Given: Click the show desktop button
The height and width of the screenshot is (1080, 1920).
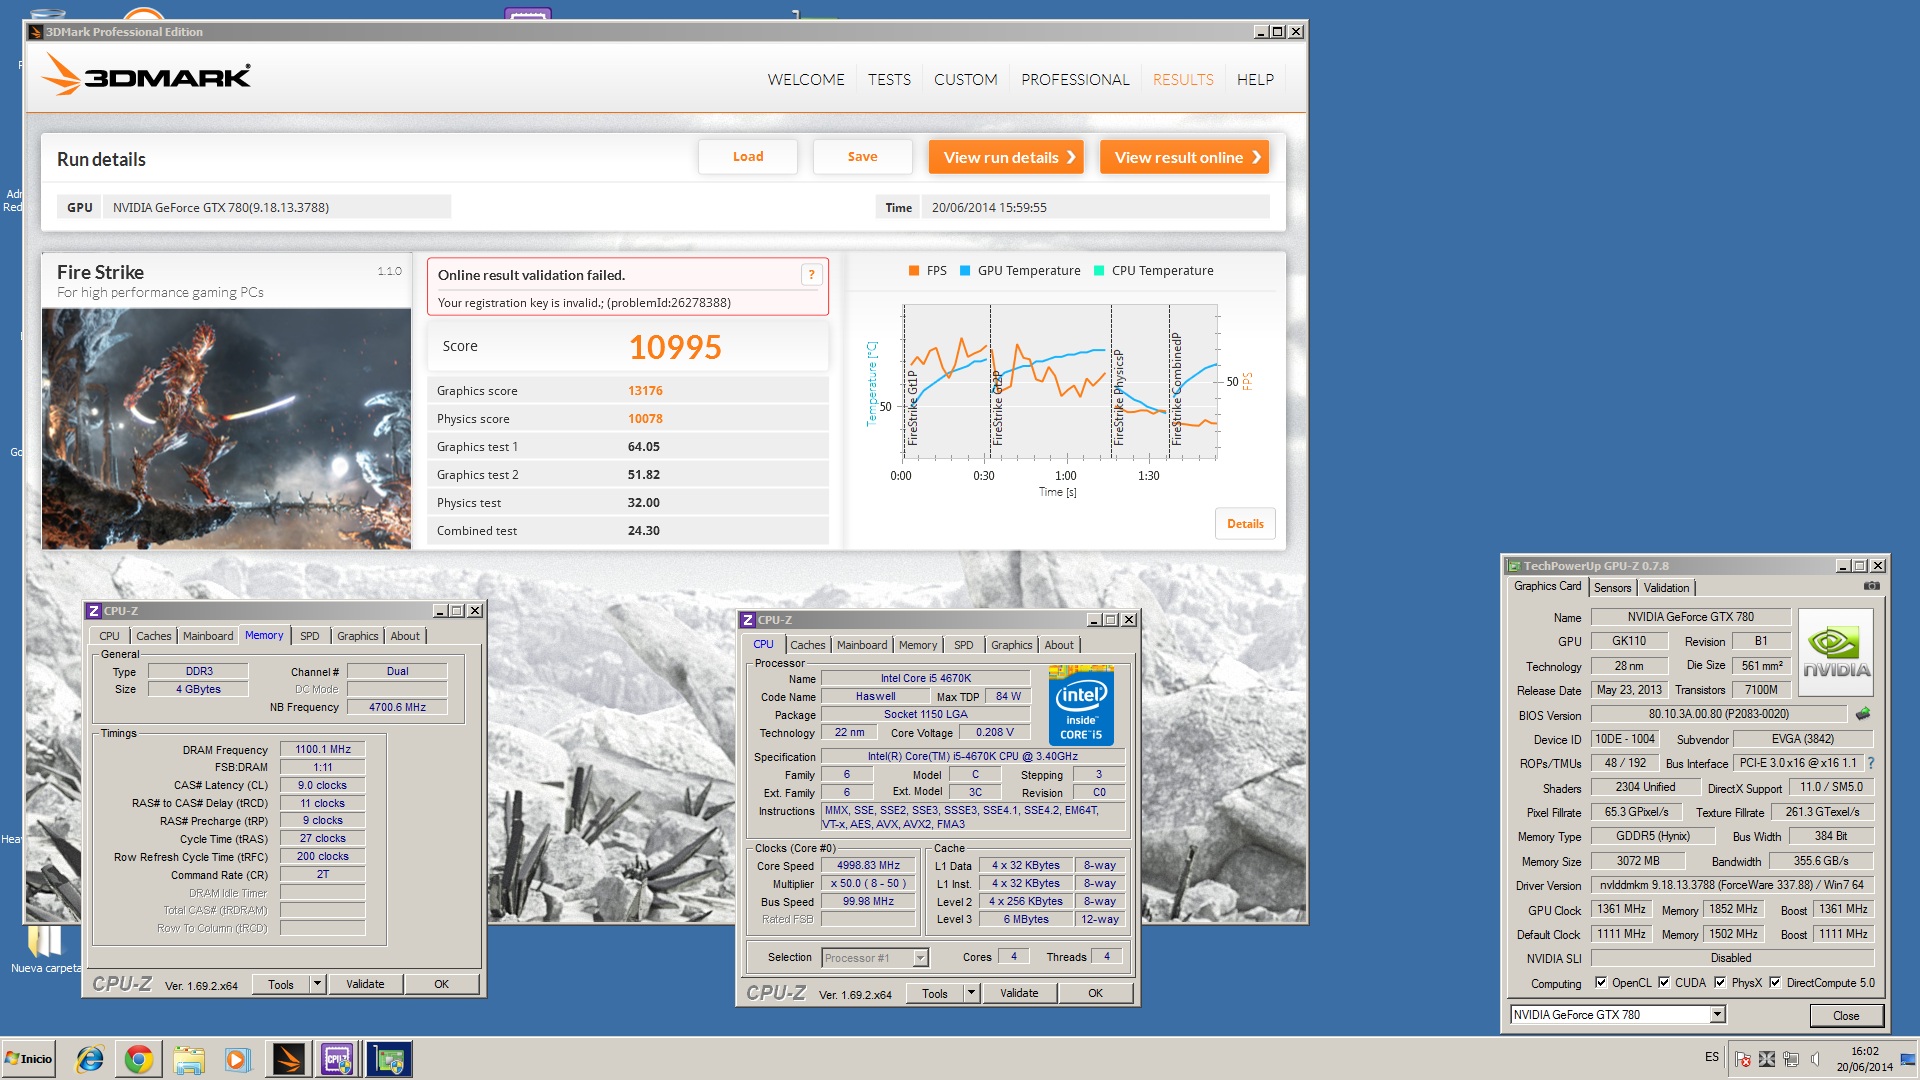Looking at the screenshot, I should pyautogui.click(x=1908, y=1059).
